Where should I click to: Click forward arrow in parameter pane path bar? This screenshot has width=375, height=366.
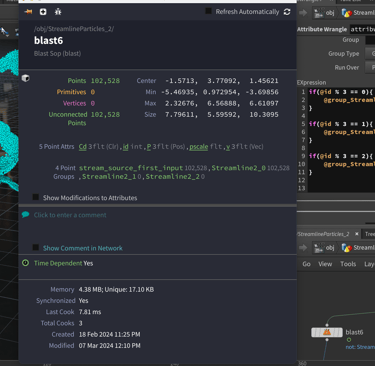(303, 13)
